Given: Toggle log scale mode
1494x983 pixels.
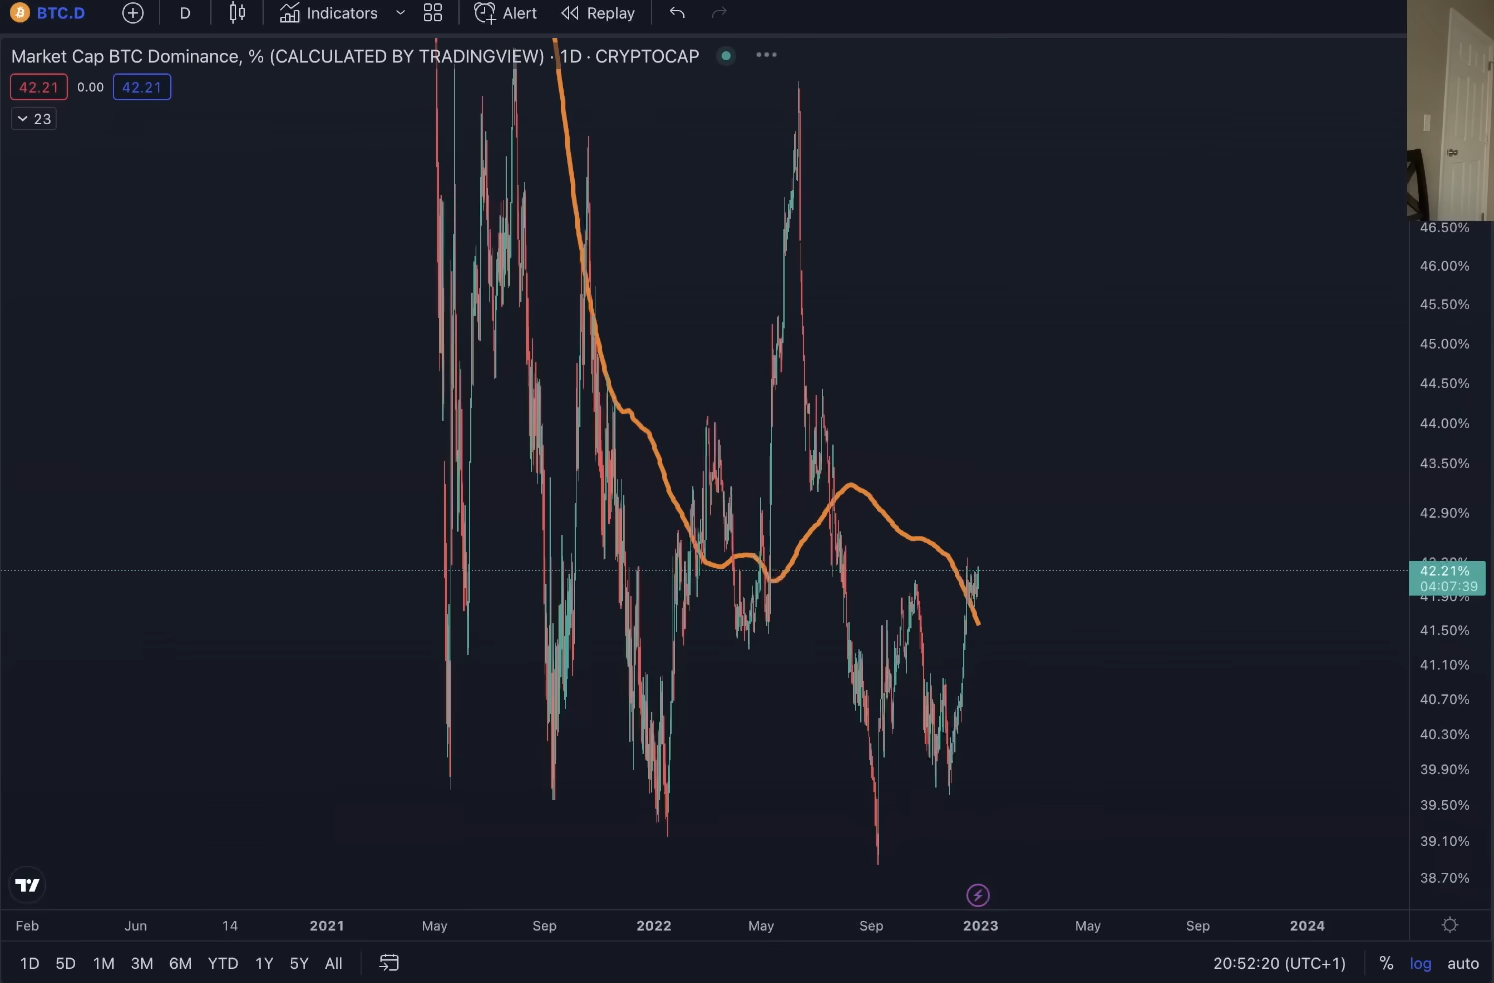Looking at the screenshot, I should click(1420, 963).
